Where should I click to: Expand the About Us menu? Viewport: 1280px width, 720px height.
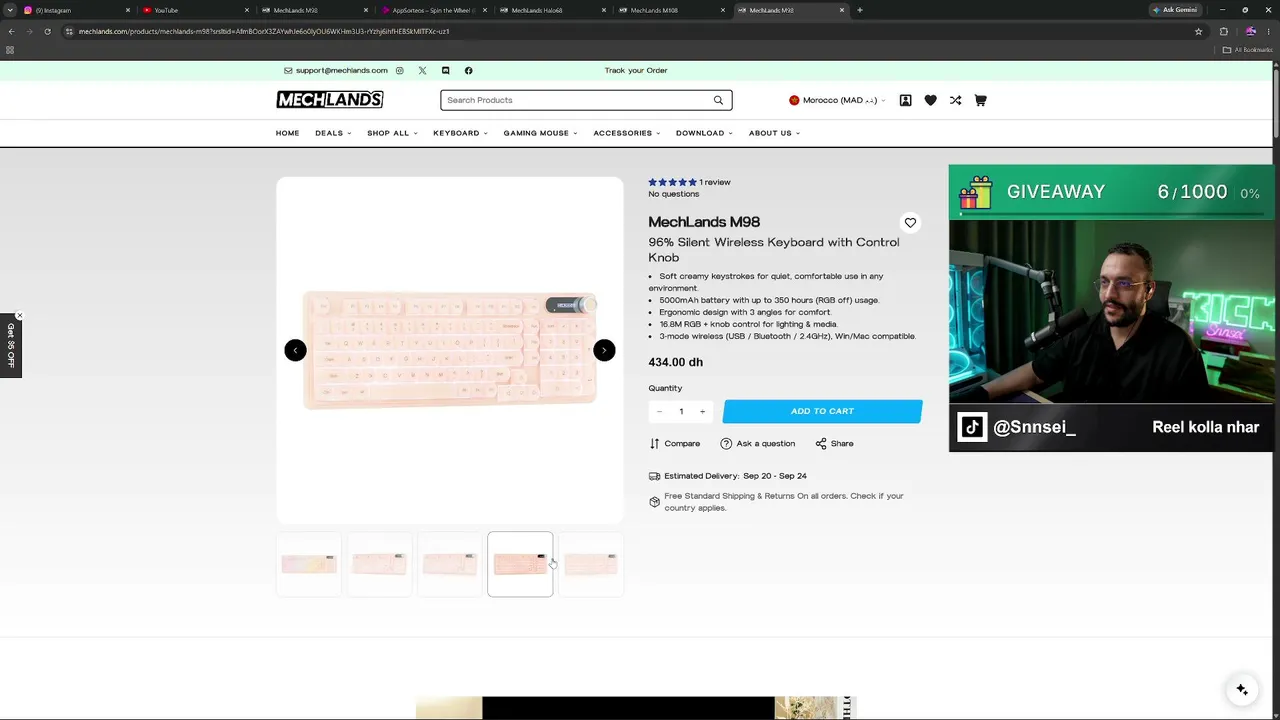(774, 133)
